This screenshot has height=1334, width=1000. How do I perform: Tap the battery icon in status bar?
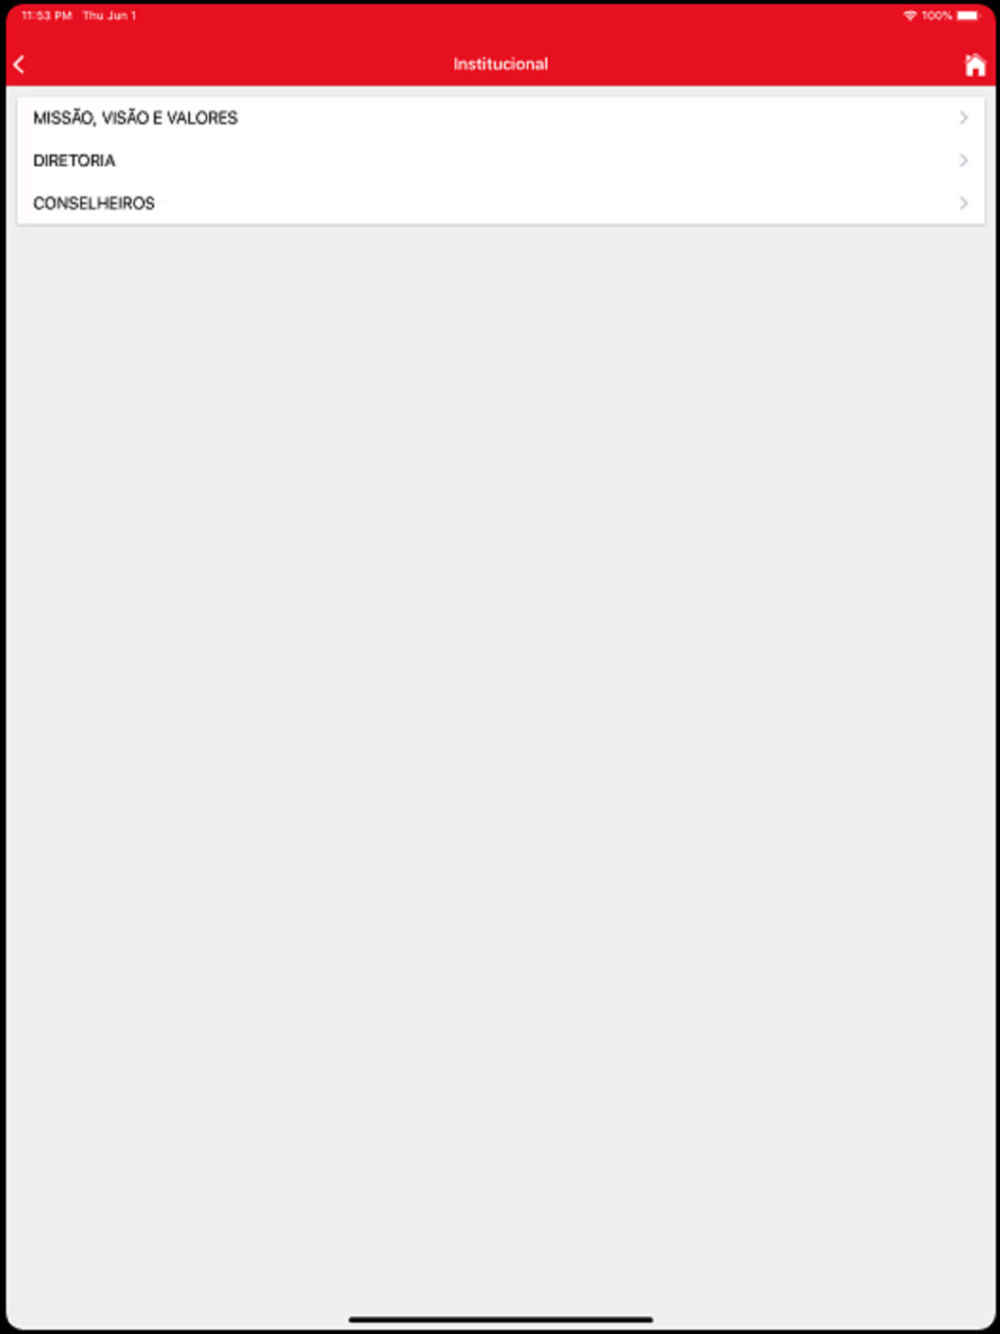[969, 16]
